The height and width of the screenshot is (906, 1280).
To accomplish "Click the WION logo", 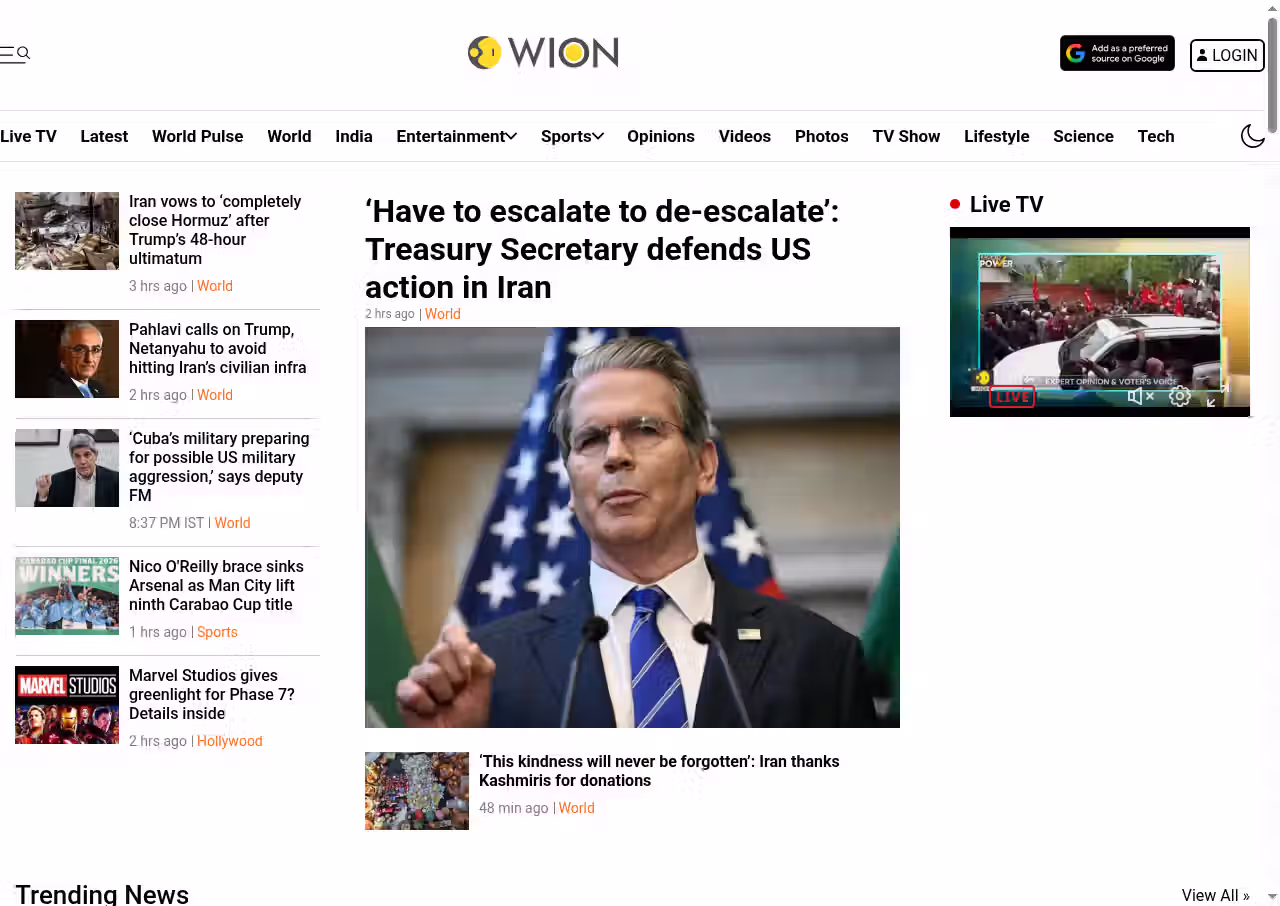I will click(x=543, y=53).
